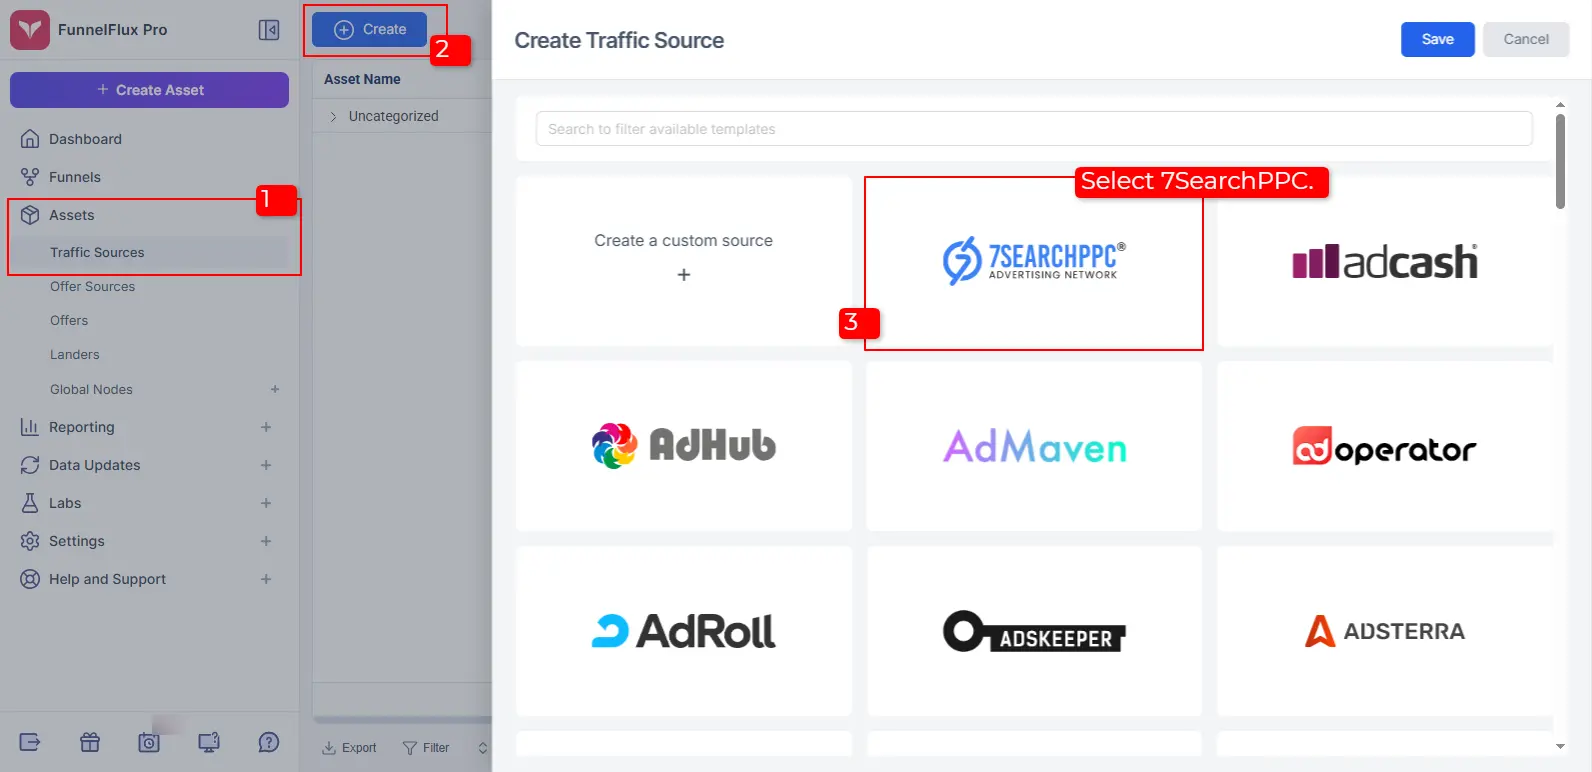Click the Asset Name column header
Image resolution: width=1592 pixels, height=772 pixels.
click(362, 79)
